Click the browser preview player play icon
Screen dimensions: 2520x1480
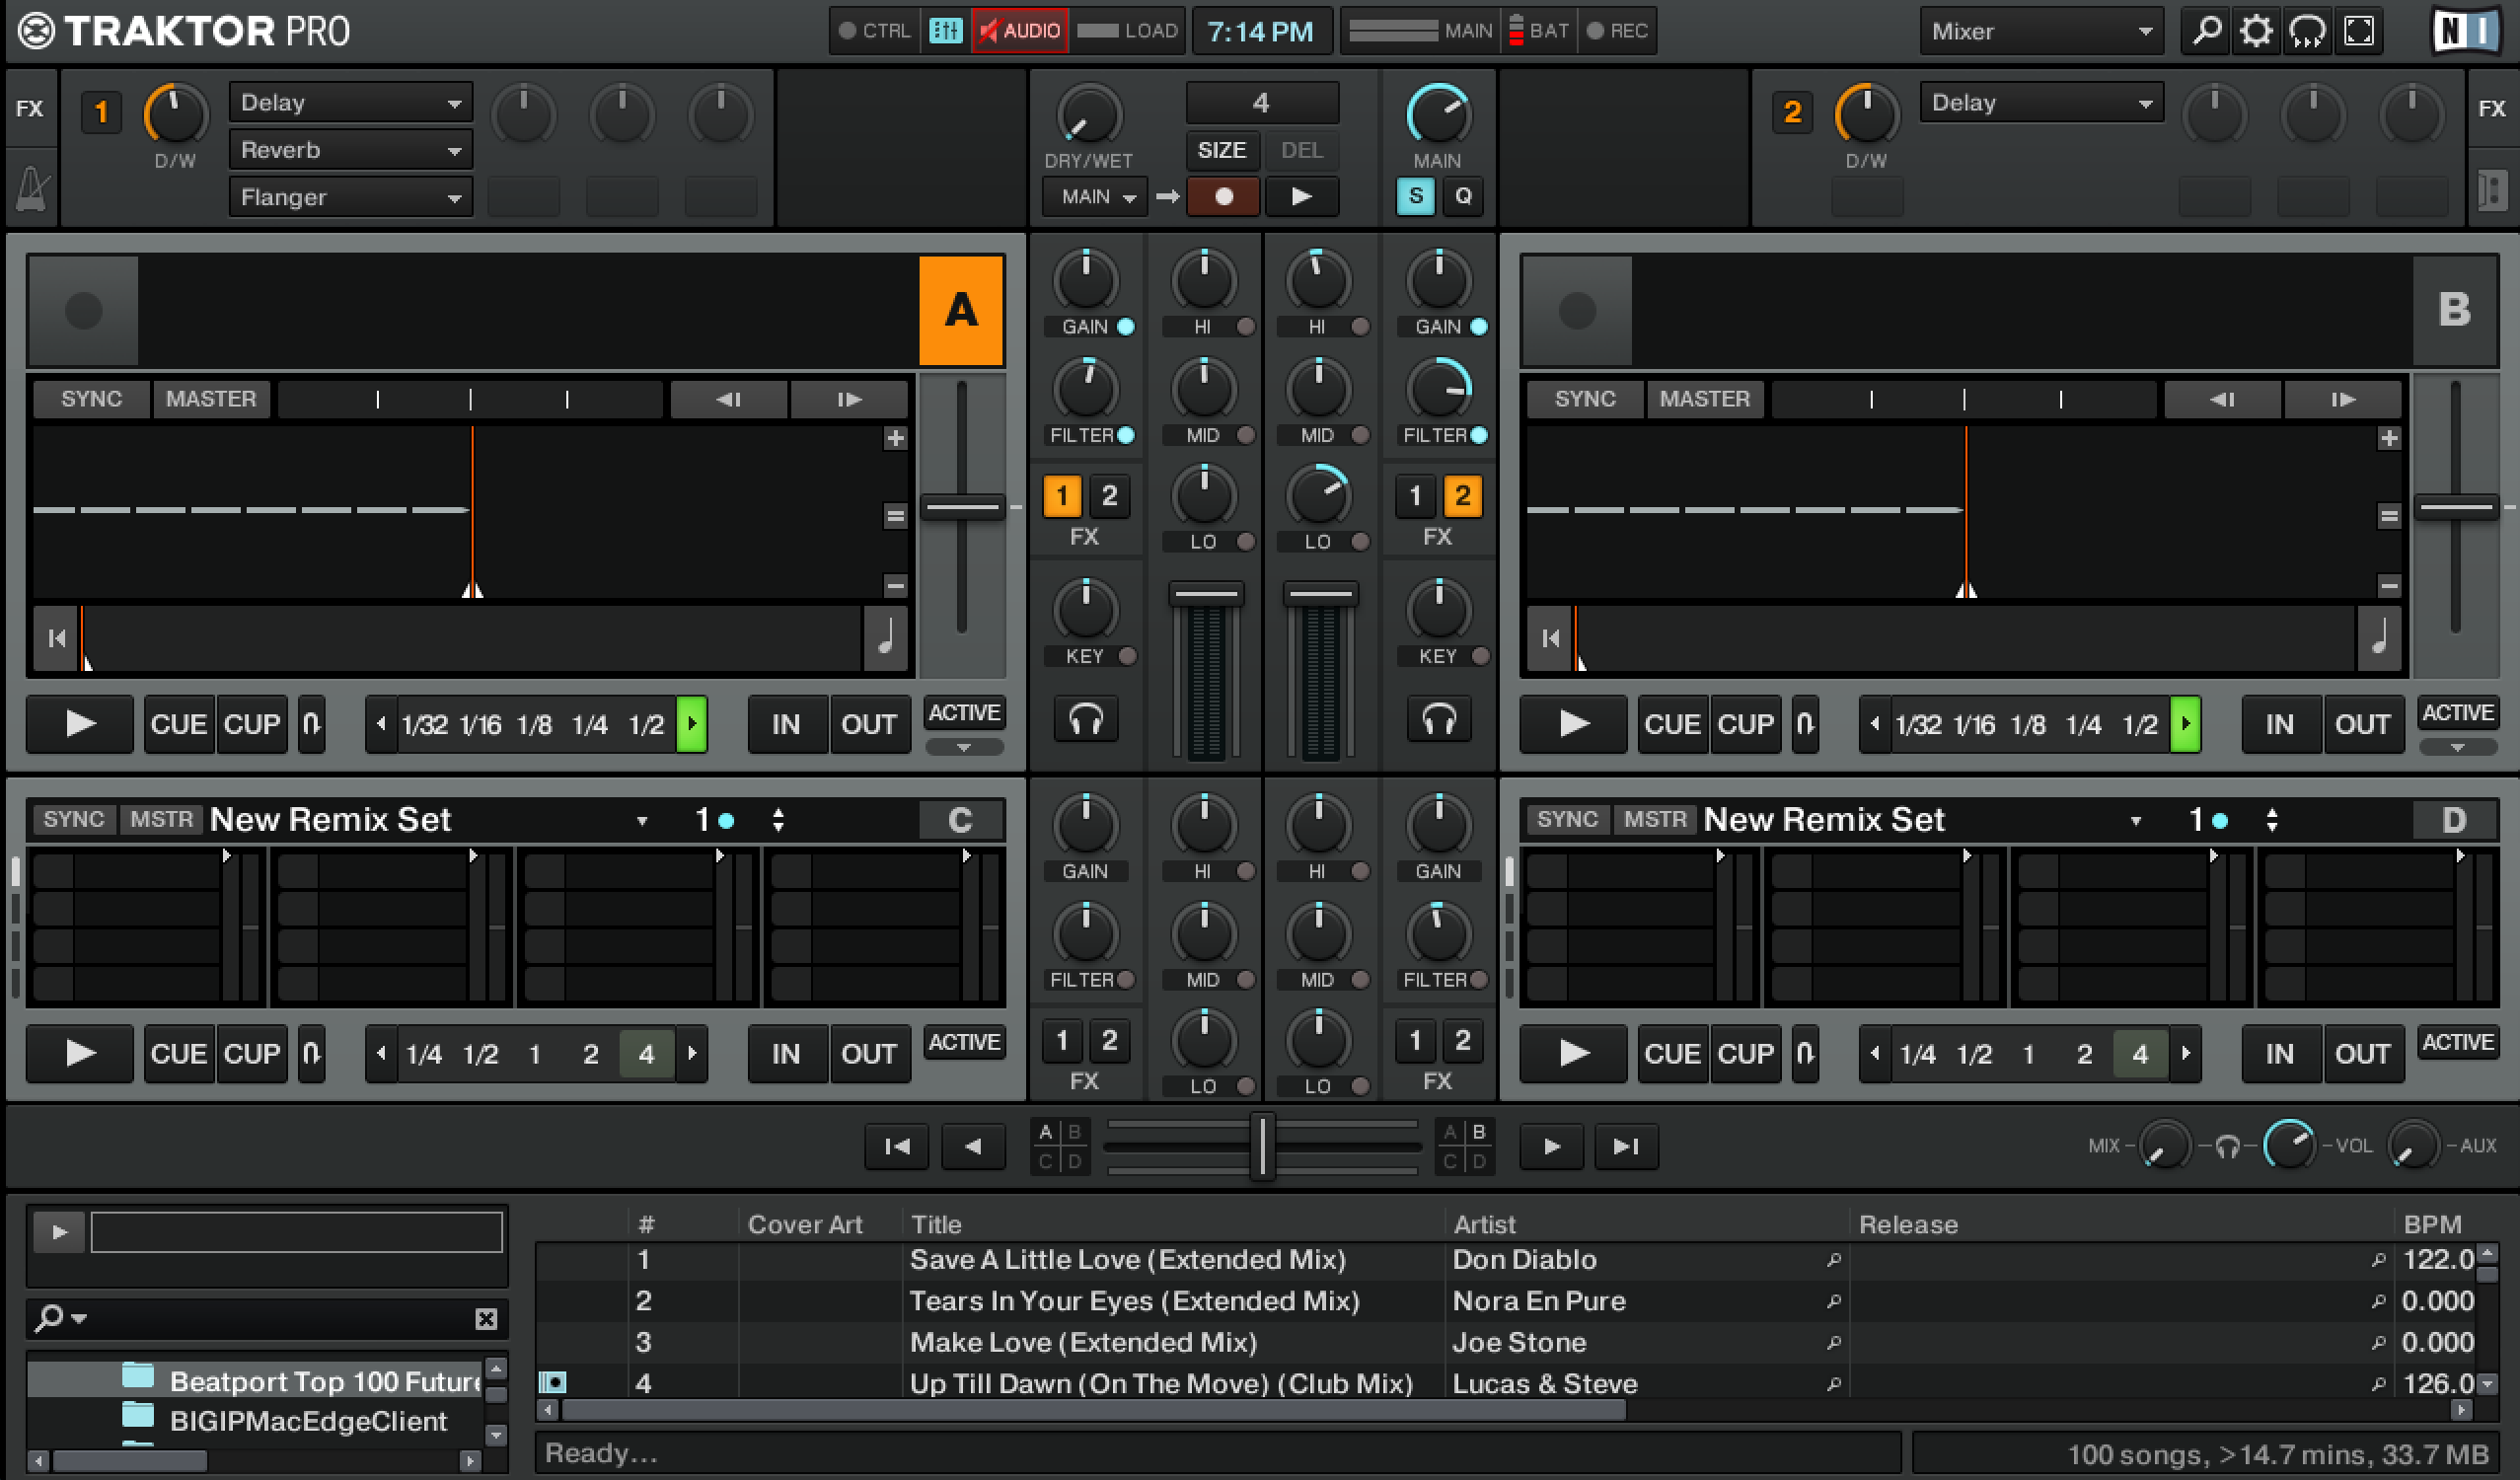(x=59, y=1232)
